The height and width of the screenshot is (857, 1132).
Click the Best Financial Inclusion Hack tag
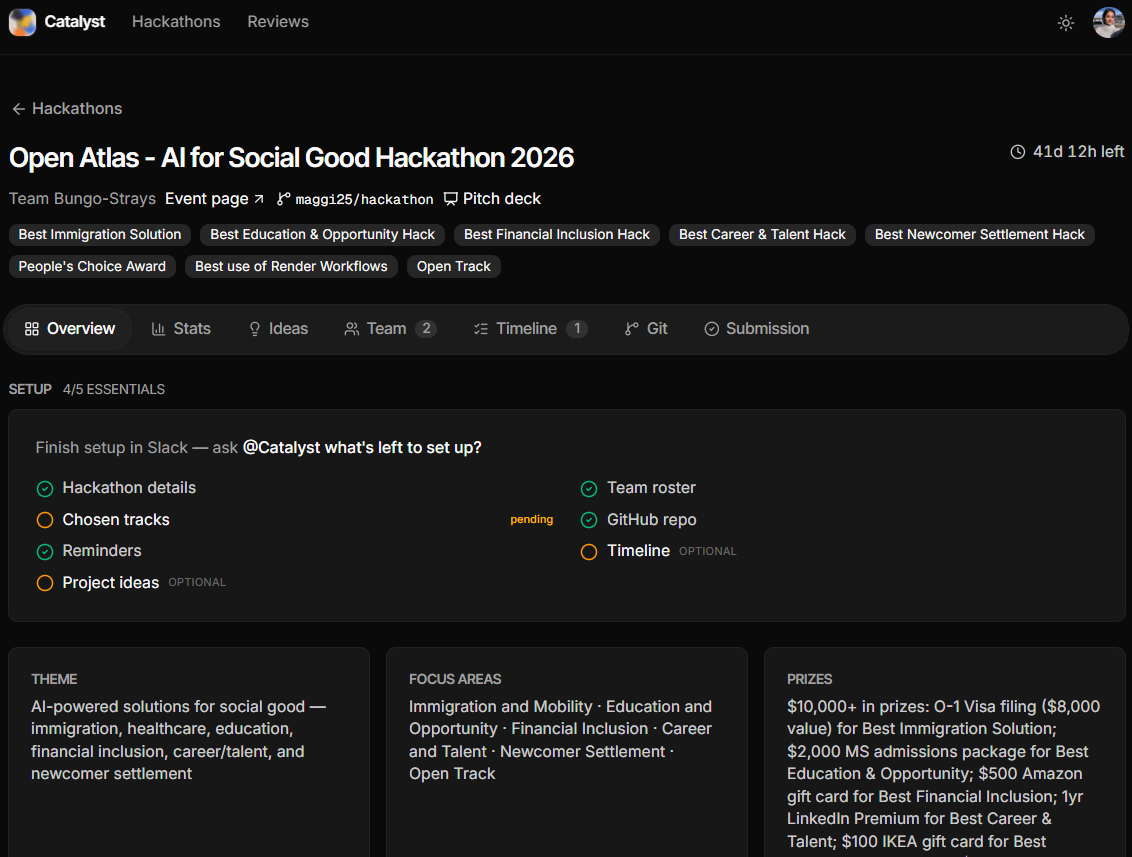(x=557, y=235)
